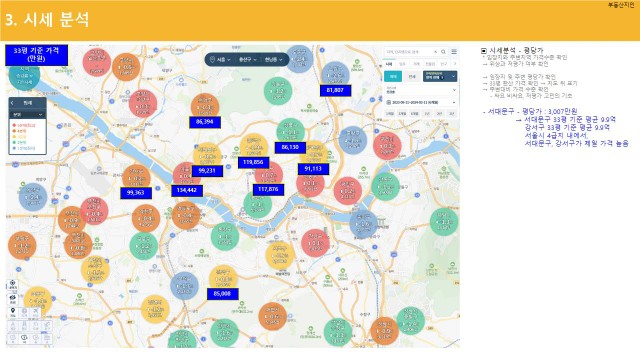Click the calendar icon beside the date range
The width and height of the screenshot is (640, 360).
click(389, 102)
